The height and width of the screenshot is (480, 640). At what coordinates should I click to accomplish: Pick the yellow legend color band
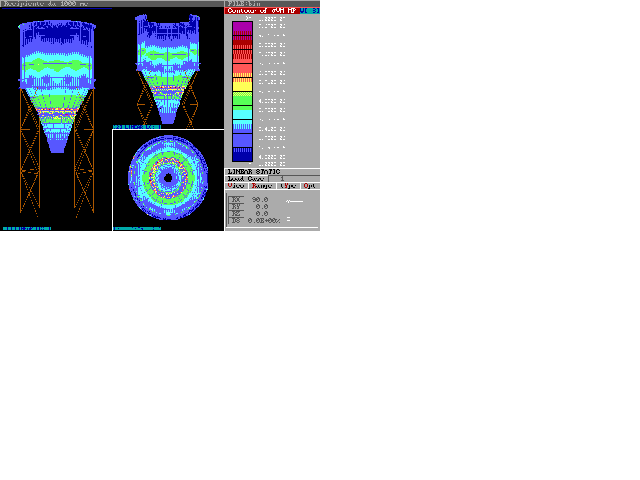(242, 85)
